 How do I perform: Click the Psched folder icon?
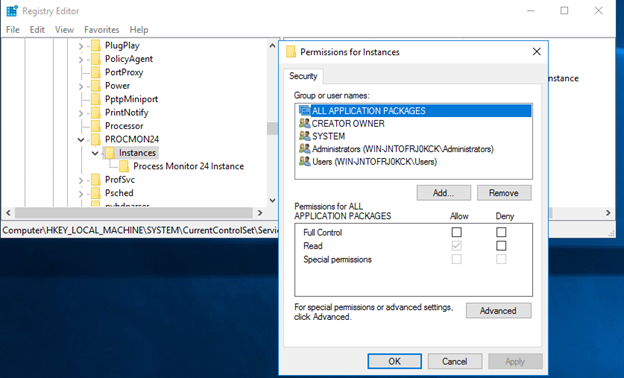pyautogui.click(x=96, y=193)
